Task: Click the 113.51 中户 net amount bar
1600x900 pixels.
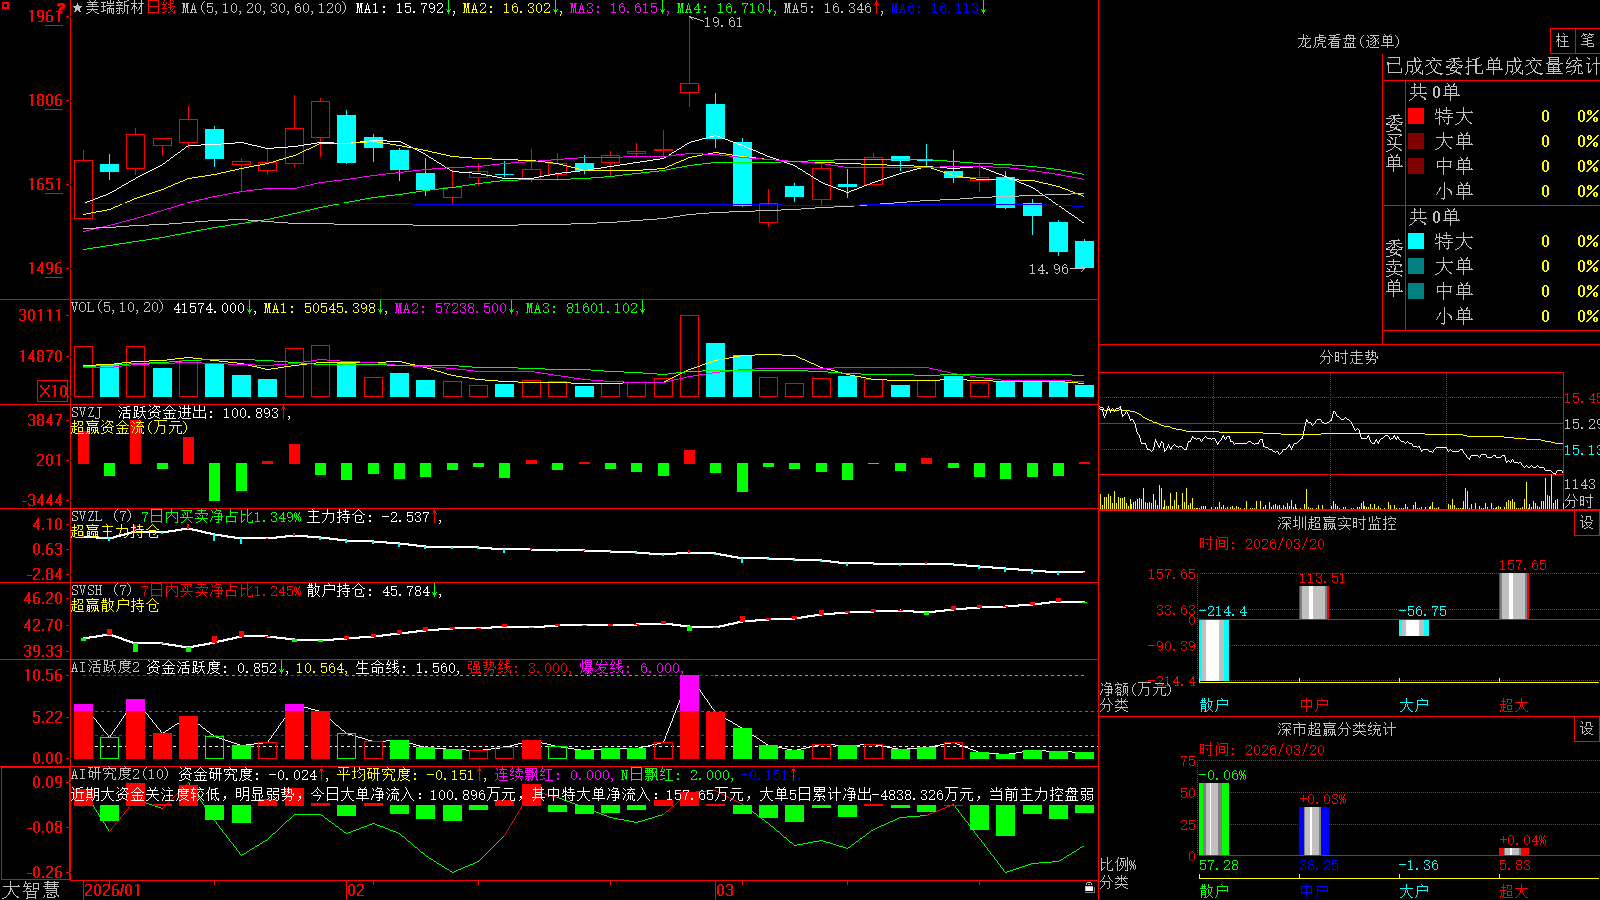Action: click(x=1314, y=603)
